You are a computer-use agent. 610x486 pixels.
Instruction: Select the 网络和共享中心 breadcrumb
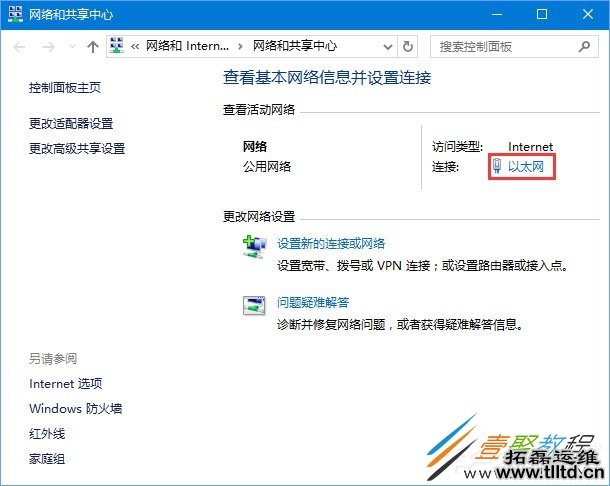click(294, 46)
